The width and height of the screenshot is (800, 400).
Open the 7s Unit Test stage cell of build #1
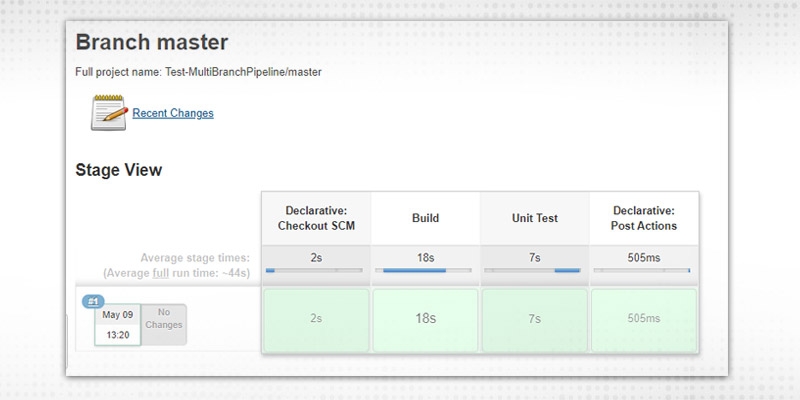pyautogui.click(x=535, y=318)
